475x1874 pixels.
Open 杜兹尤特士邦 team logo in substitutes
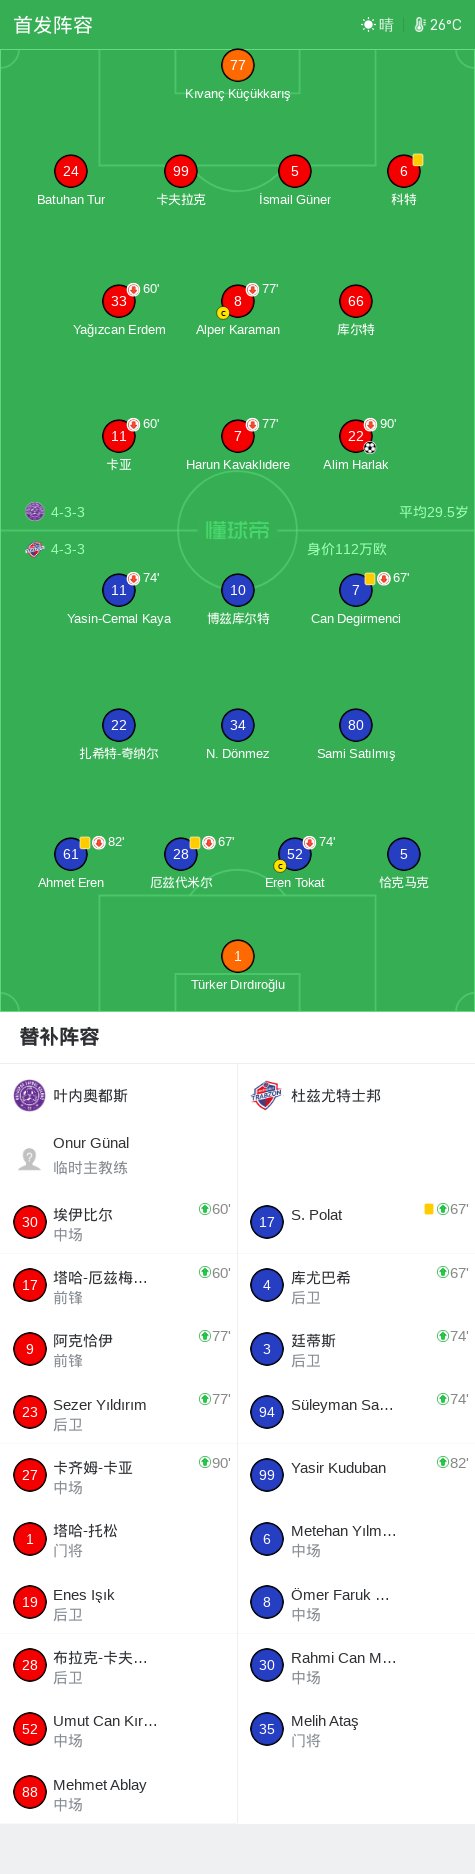[x=267, y=1096]
